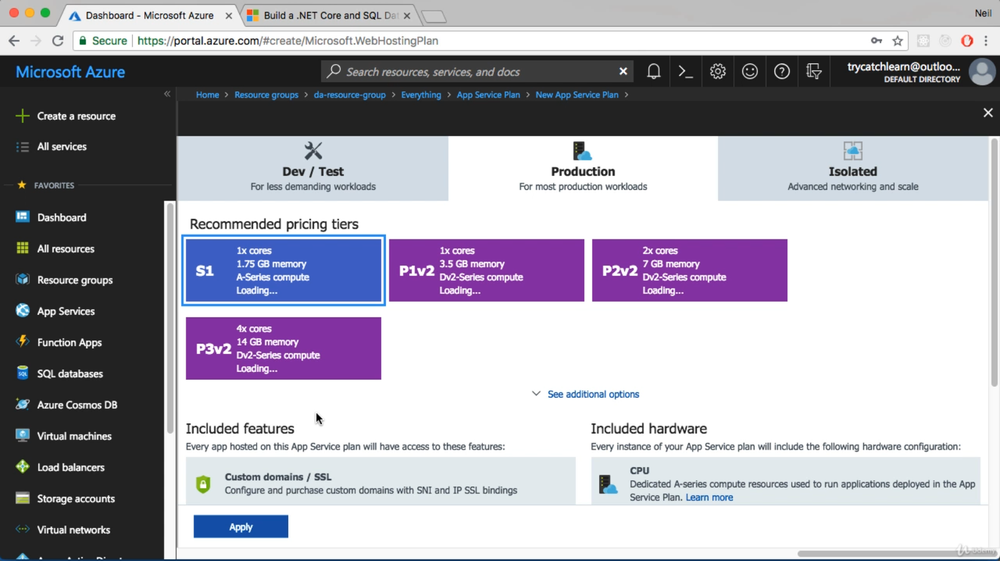Screen dimensions: 1000x561
Task: Click the saved password key icon
Action: (876, 41)
